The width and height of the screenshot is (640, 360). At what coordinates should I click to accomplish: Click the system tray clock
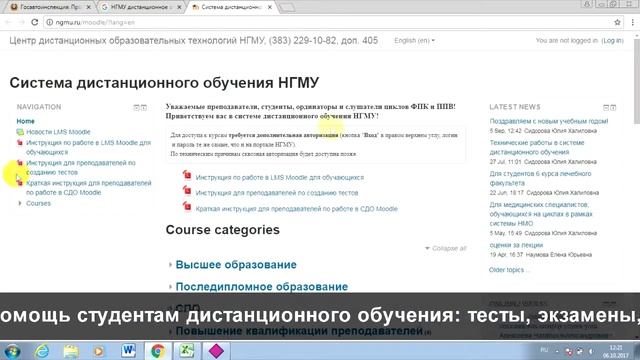616,351
